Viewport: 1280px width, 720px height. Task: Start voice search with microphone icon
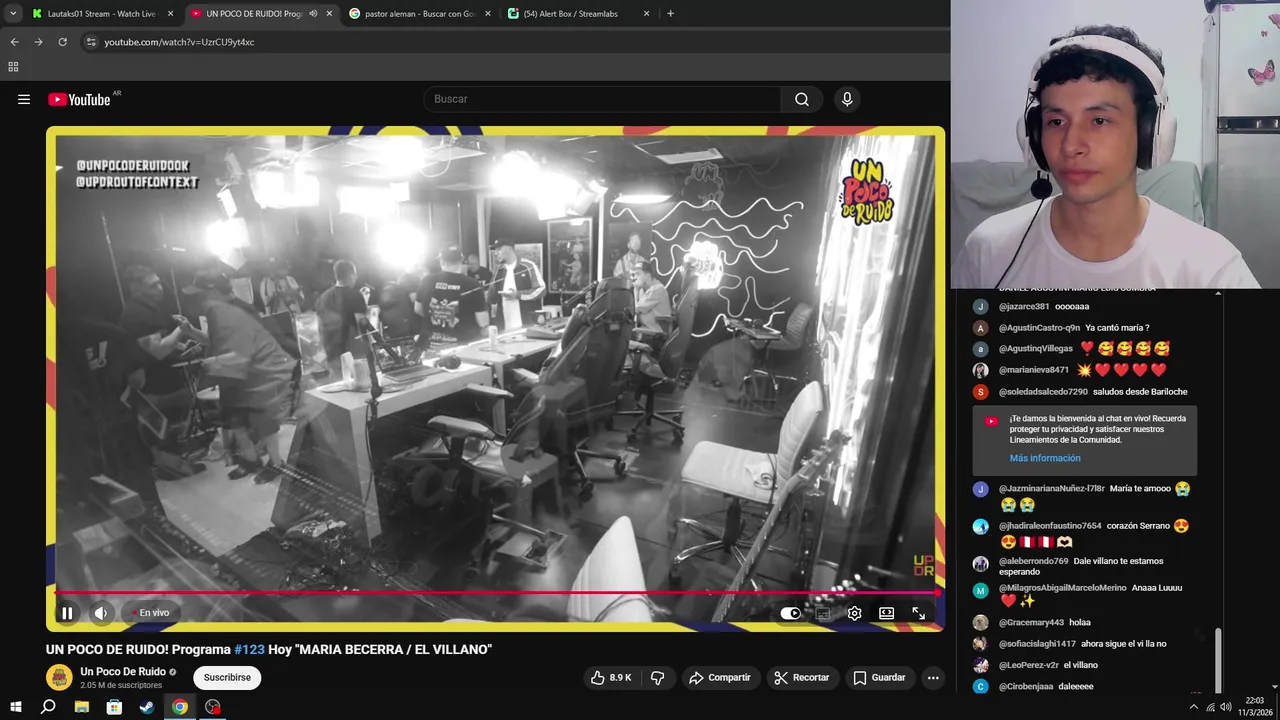coord(847,99)
